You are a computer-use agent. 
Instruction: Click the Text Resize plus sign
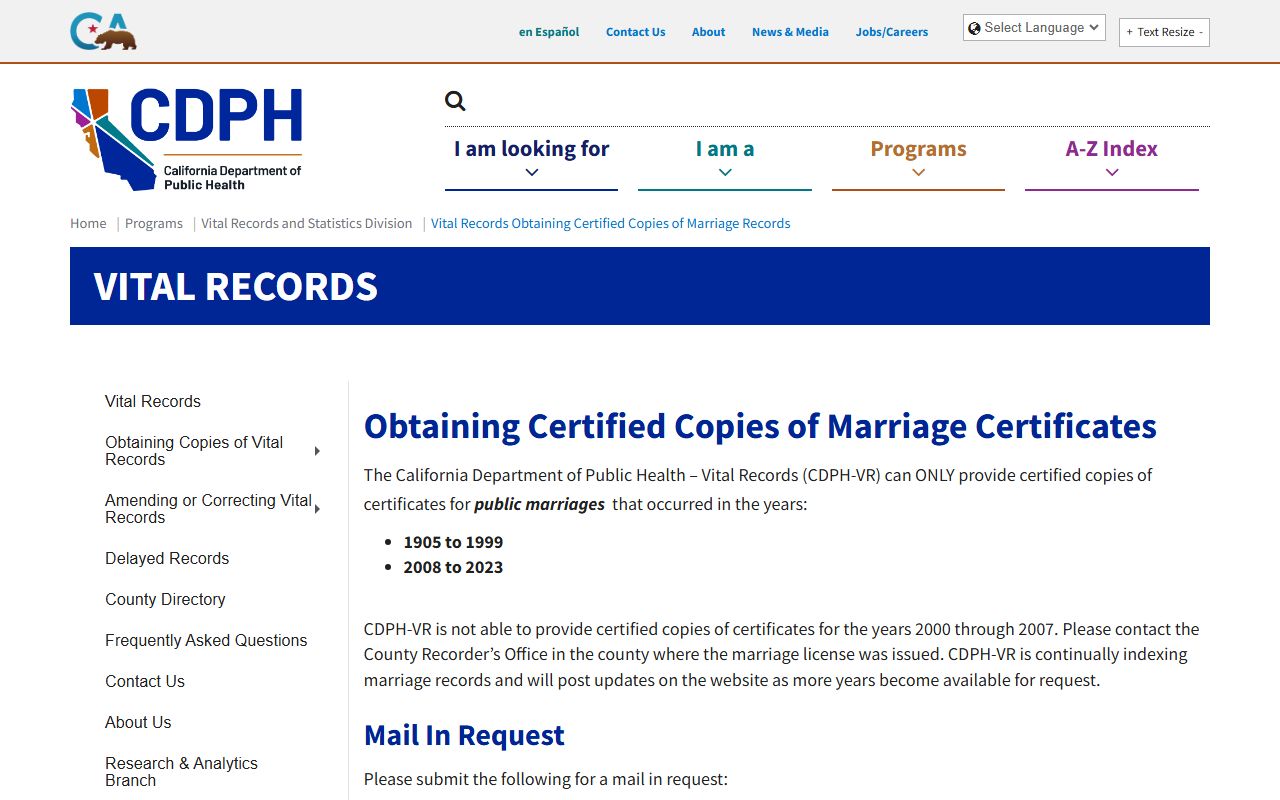tap(1130, 32)
